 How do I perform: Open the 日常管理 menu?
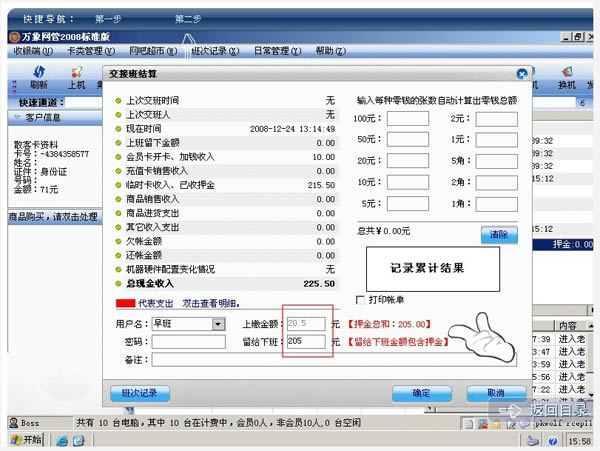point(277,51)
